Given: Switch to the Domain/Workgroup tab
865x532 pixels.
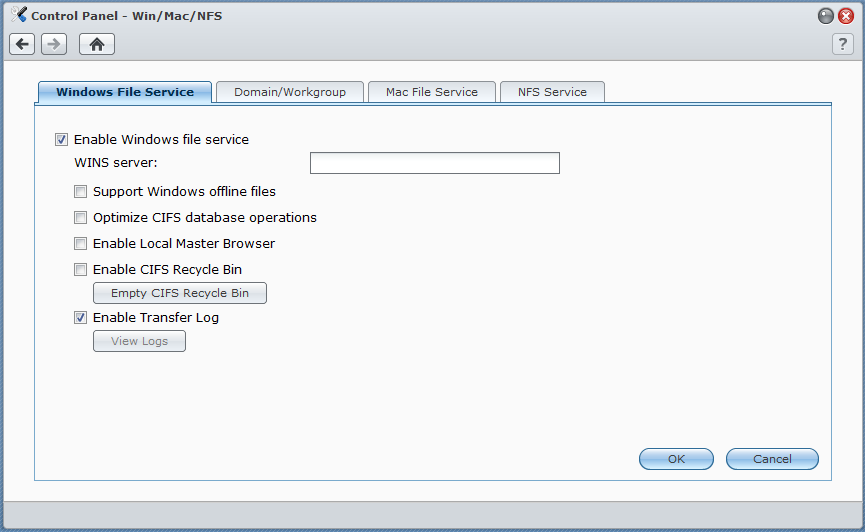Looking at the screenshot, I should [x=290, y=92].
